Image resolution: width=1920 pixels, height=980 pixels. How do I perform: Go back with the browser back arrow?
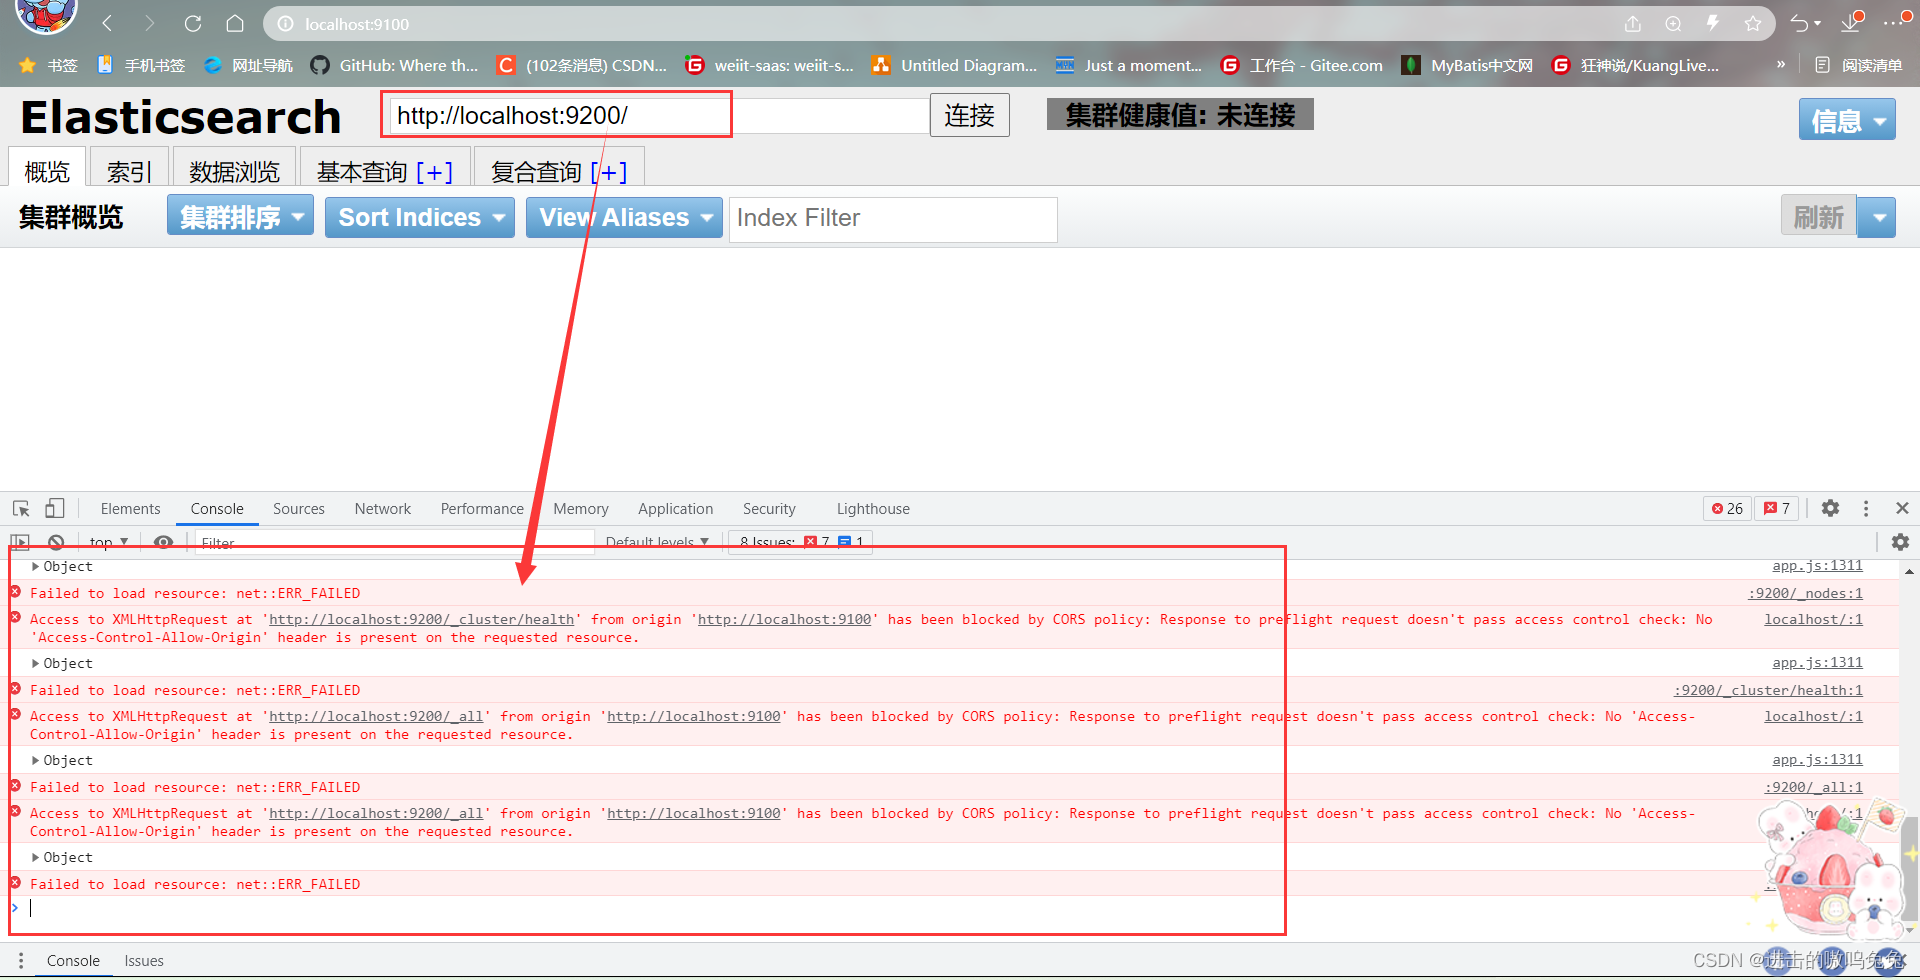click(x=108, y=23)
